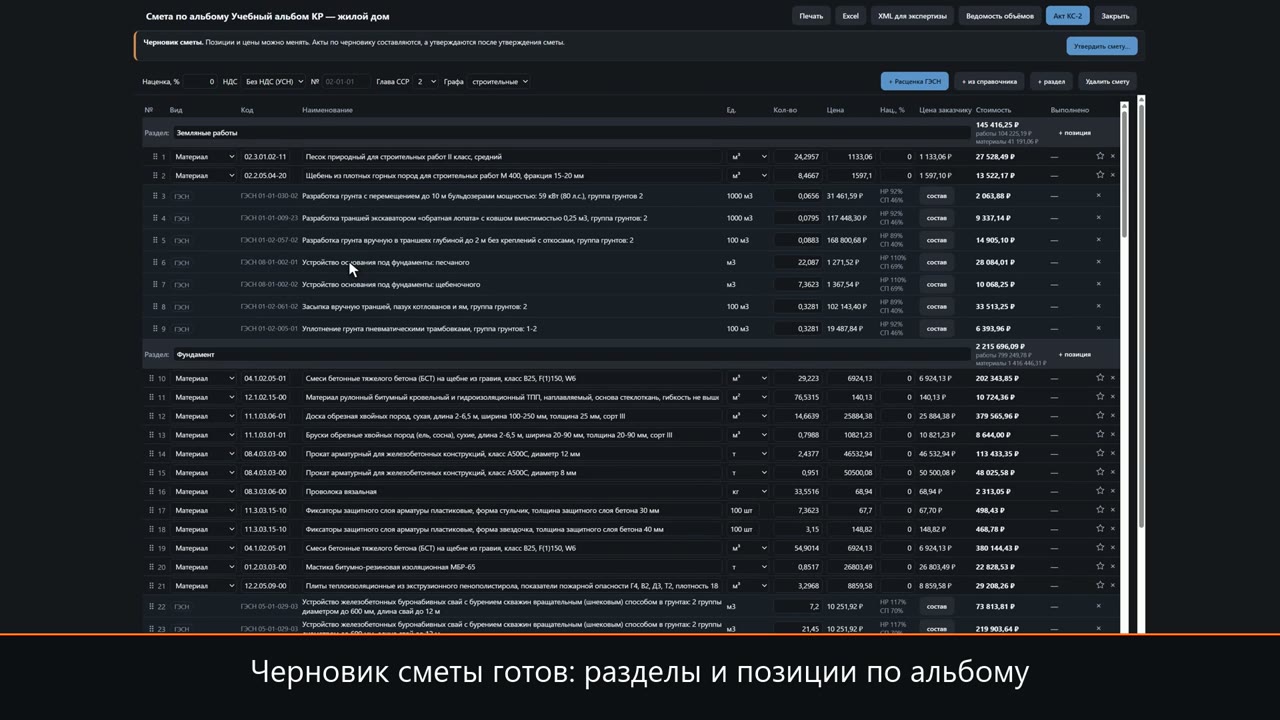Favorite row 16 binding wire material
This screenshot has width=1280, height=720.
pyautogui.click(x=1100, y=491)
